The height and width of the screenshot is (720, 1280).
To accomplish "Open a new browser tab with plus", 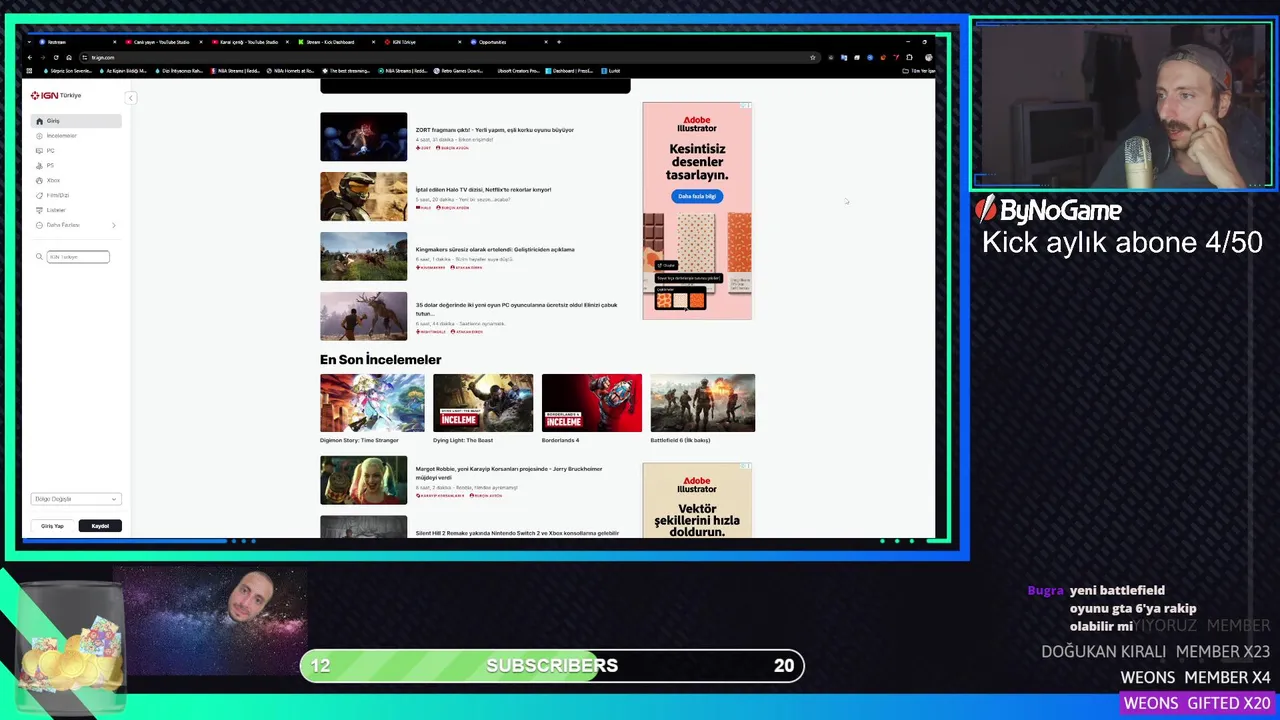I will [559, 42].
